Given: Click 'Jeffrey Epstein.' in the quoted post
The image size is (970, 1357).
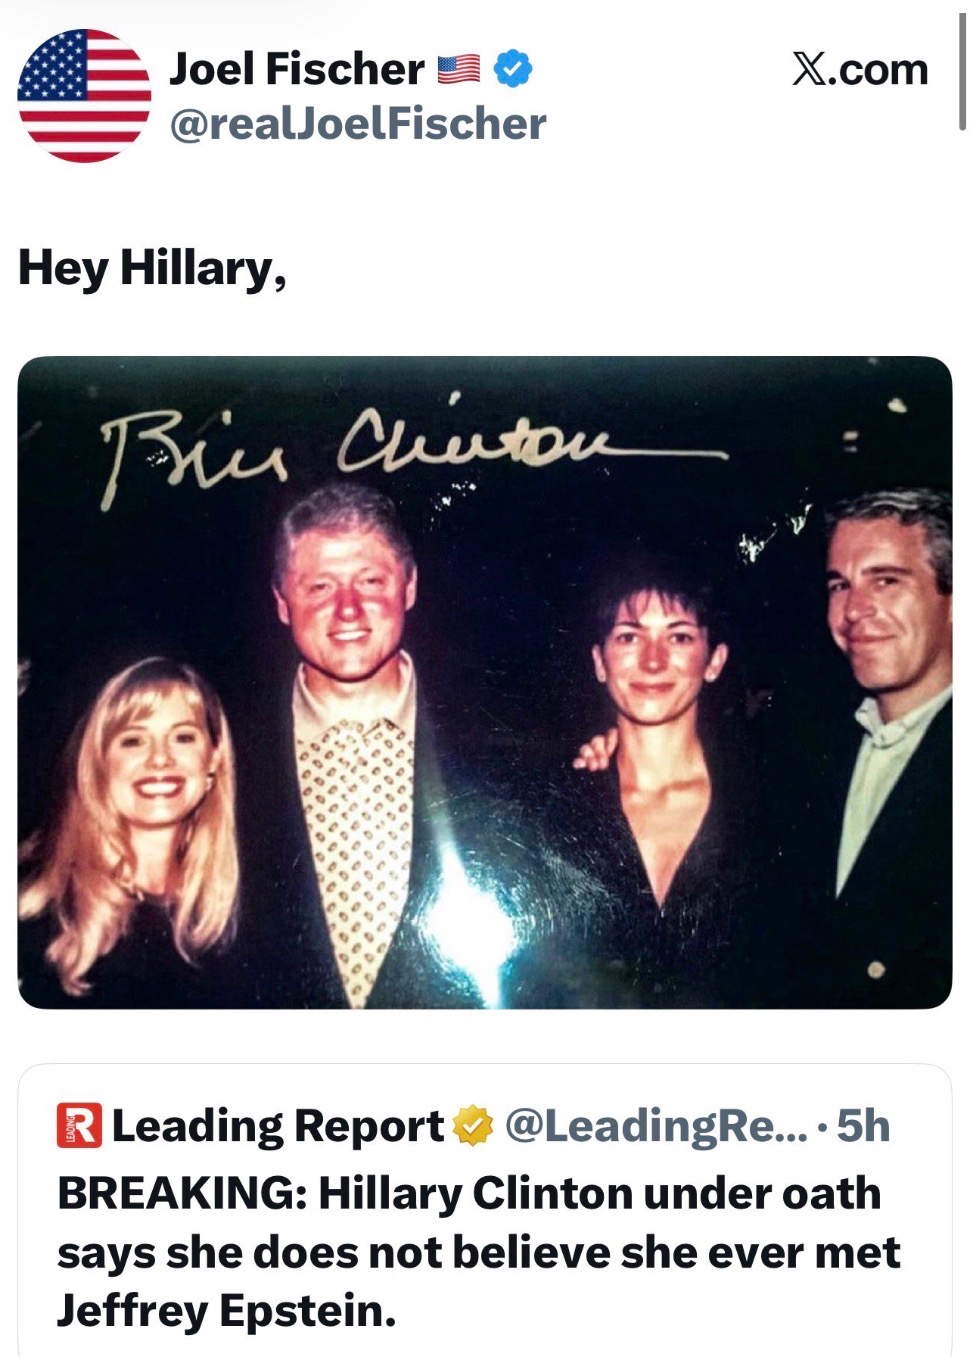Looking at the screenshot, I should (x=227, y=1310).
